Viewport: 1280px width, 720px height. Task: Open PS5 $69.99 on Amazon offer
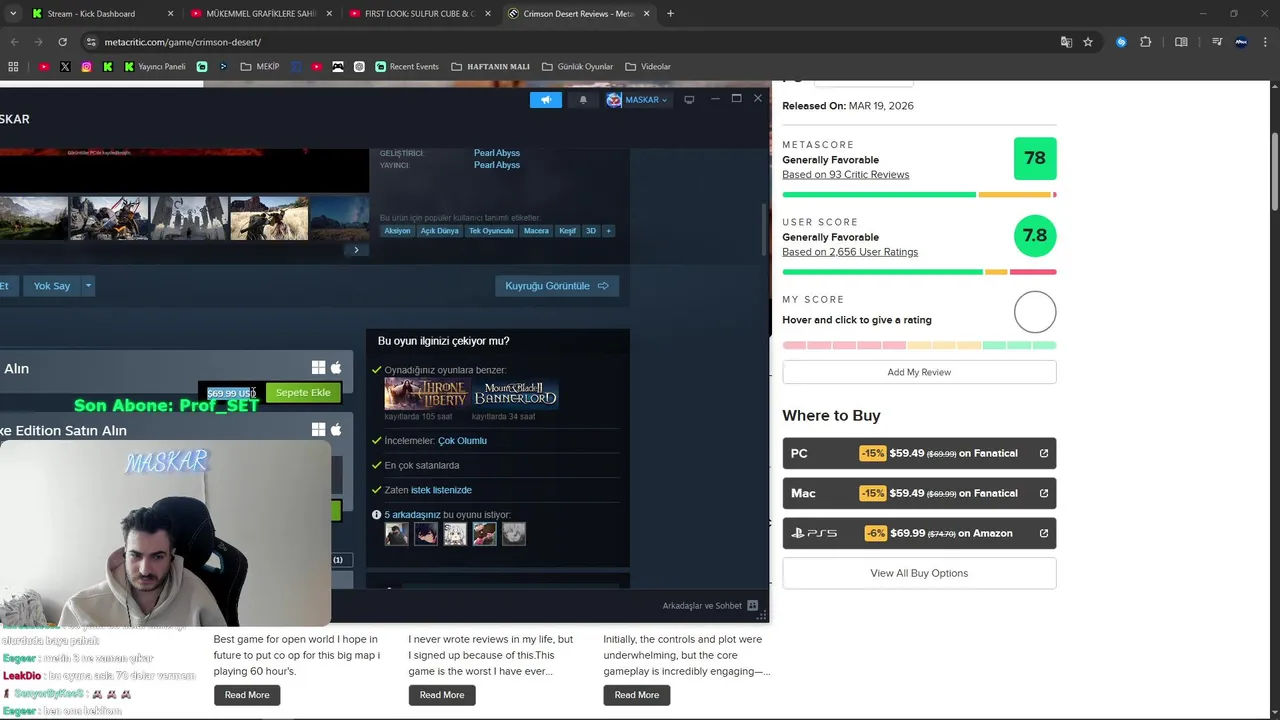click(919, 533)
